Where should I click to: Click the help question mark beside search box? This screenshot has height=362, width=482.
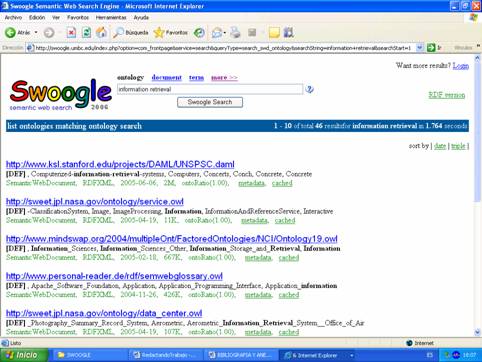tap(309, 89)
